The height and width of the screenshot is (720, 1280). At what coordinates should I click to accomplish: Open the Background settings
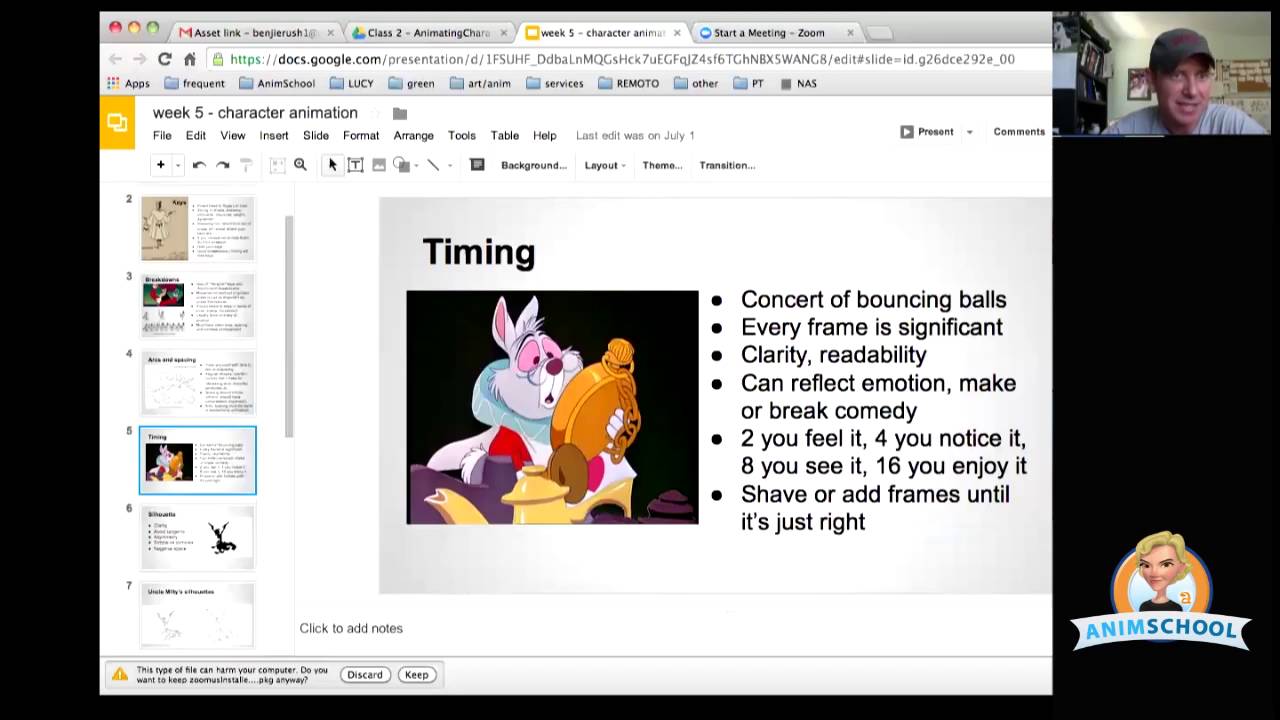tap(534, 165)
